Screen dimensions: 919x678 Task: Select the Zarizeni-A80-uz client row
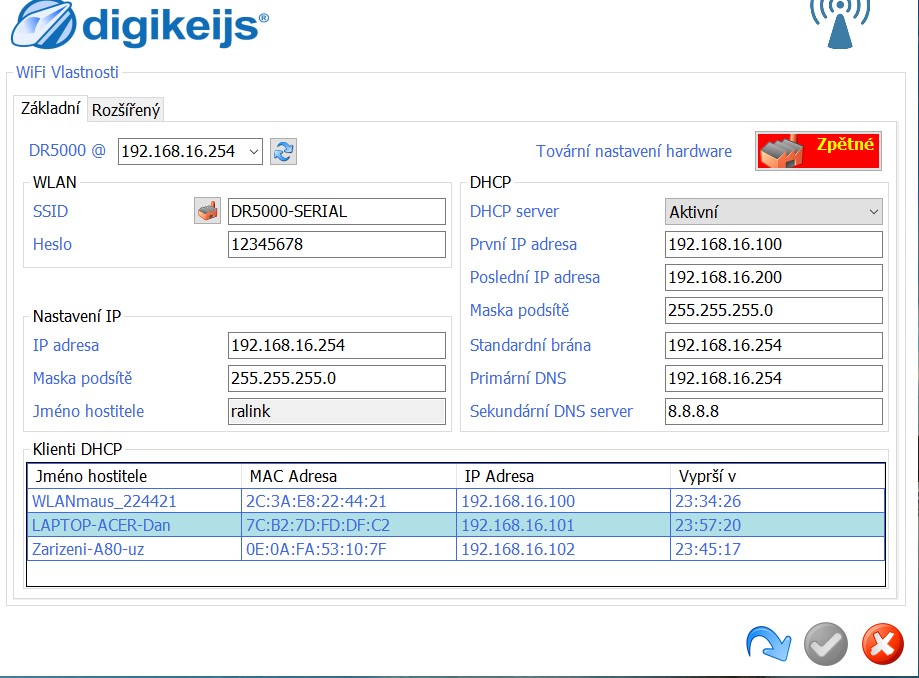[x=134, y=549]
